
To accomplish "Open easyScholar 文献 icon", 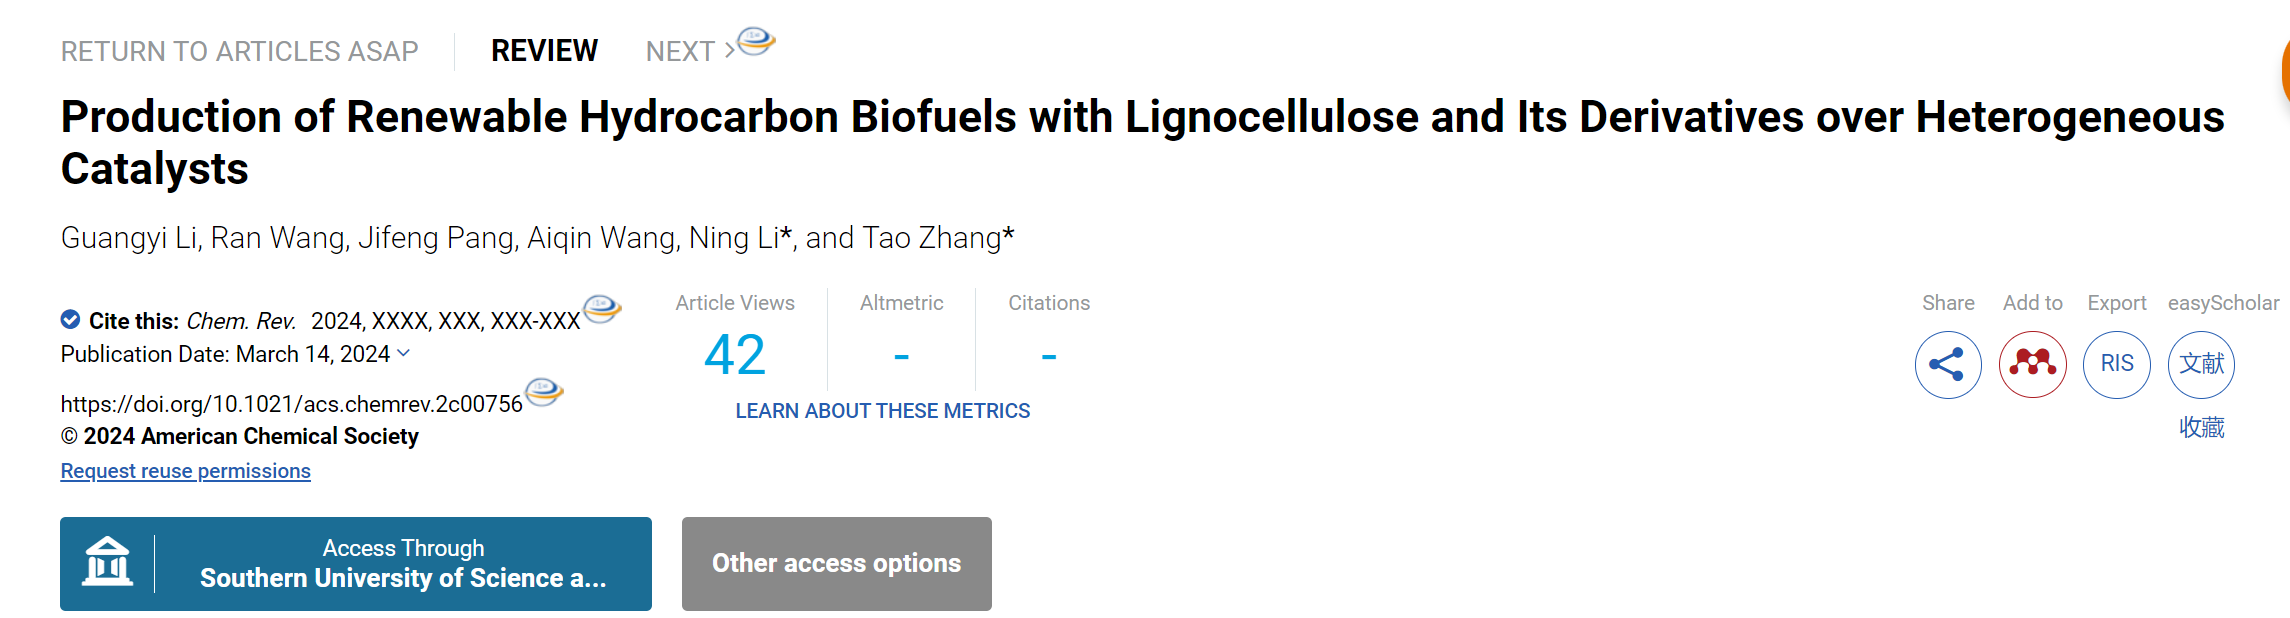I will (2201, 364).
